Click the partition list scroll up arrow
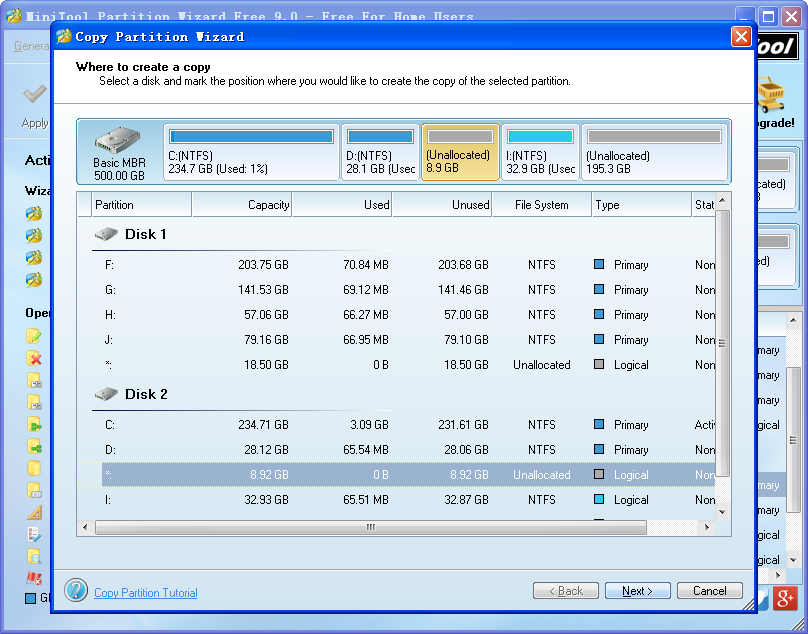This screenshot has width=808, height=634. 722,200
